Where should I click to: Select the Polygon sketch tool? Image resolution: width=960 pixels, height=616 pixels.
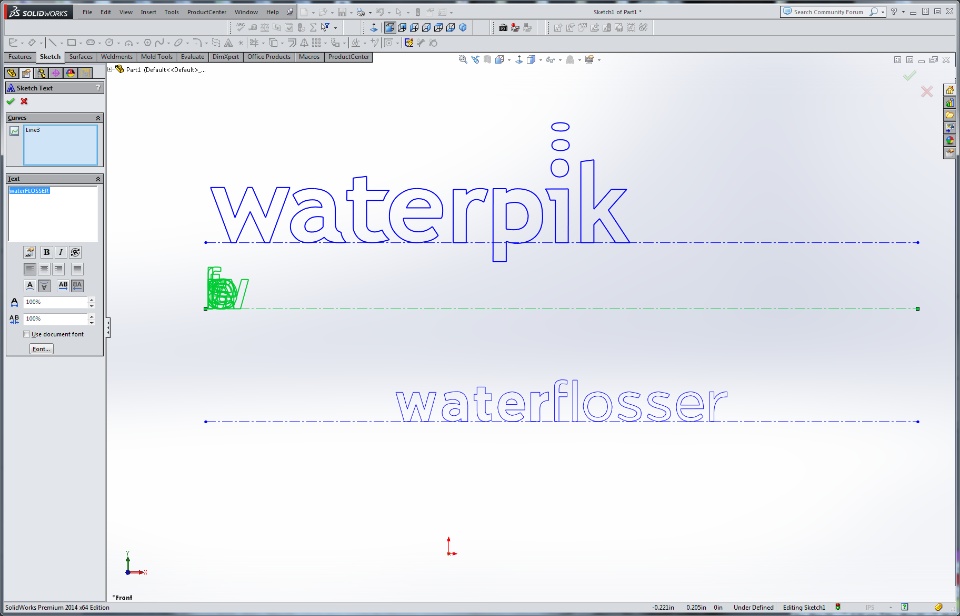(x=148, y=43)
